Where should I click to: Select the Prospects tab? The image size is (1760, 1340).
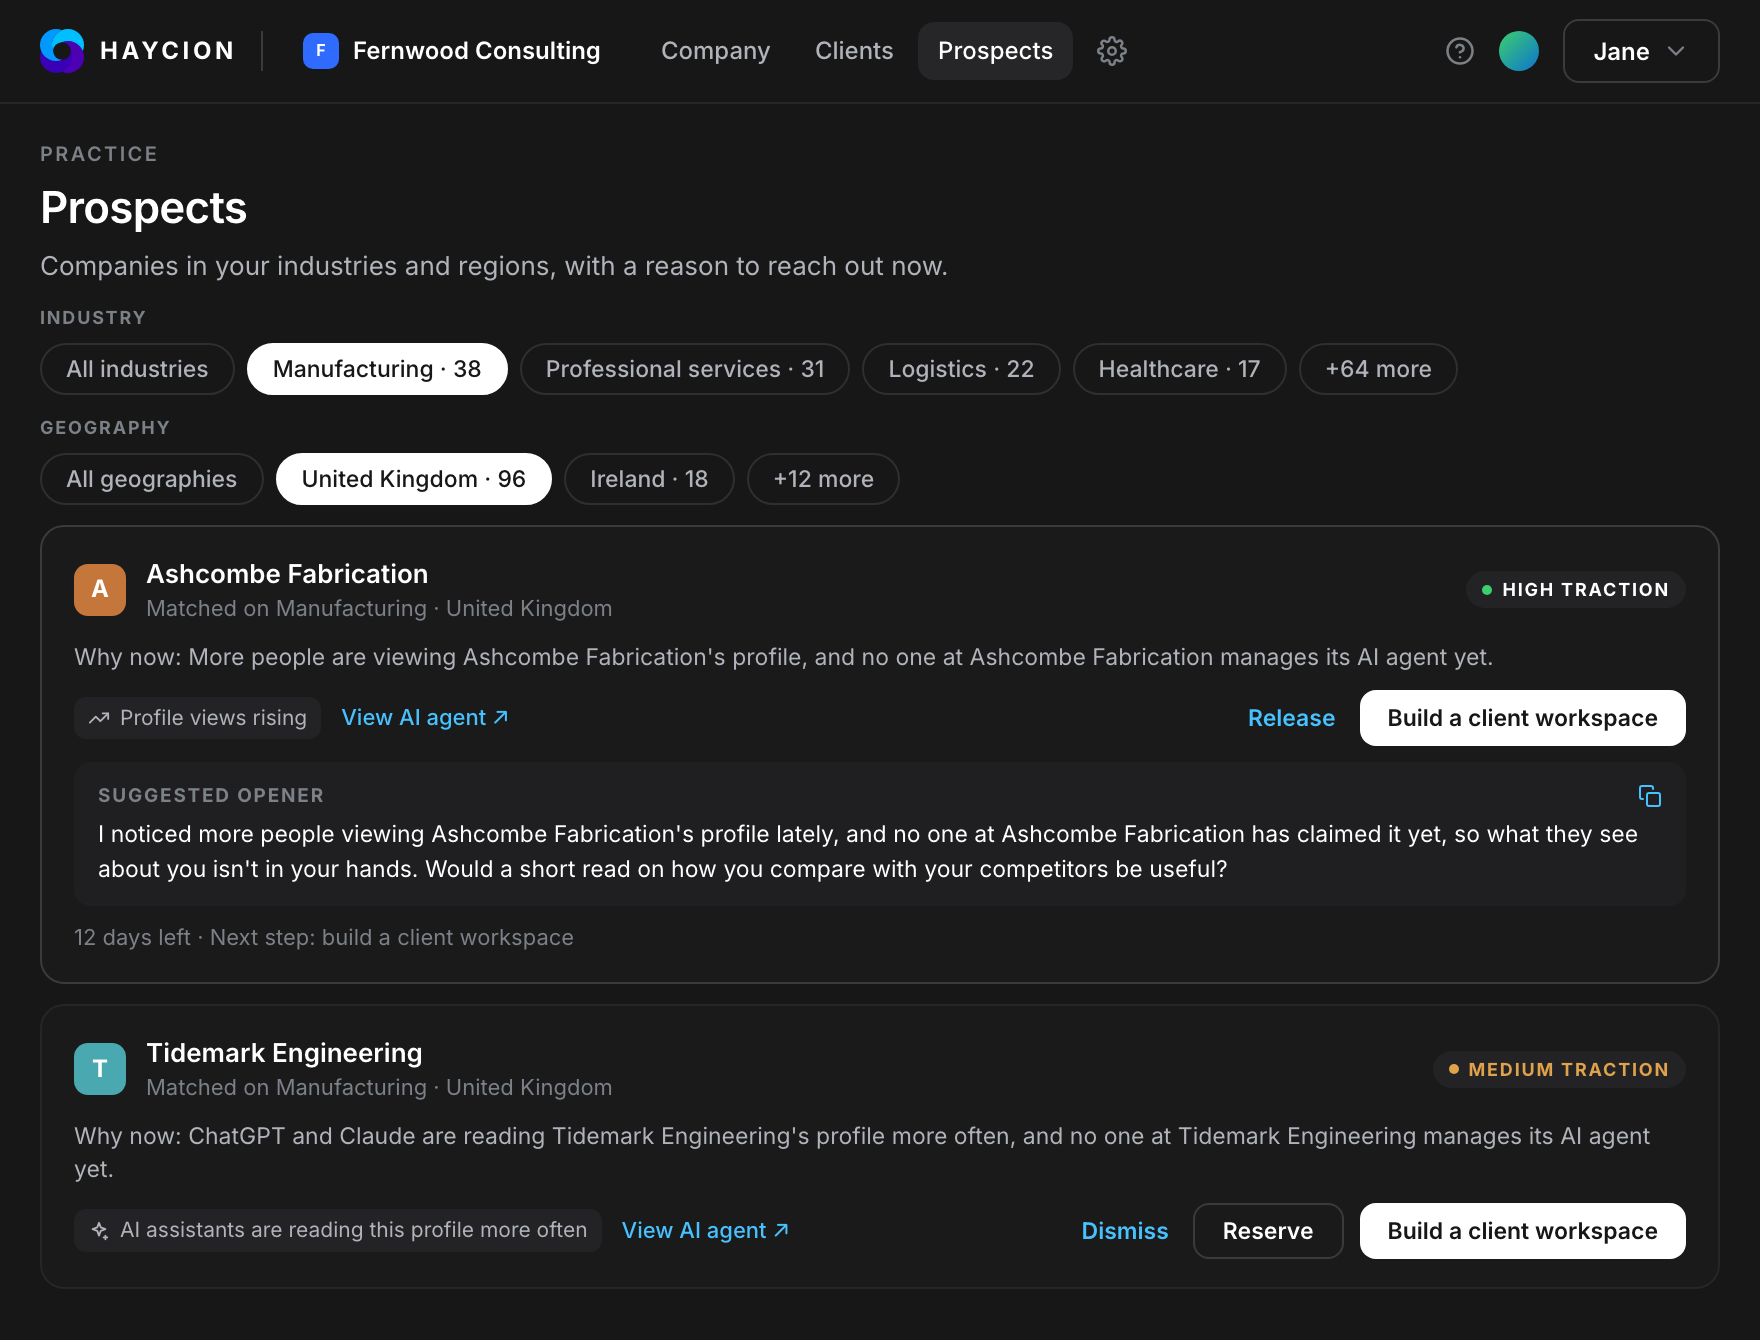click(995, 51)
